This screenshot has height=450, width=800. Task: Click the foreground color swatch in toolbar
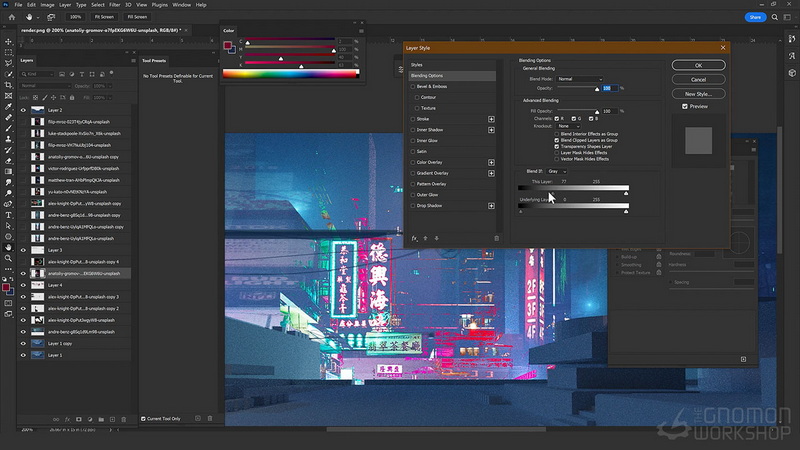point(6,288)
